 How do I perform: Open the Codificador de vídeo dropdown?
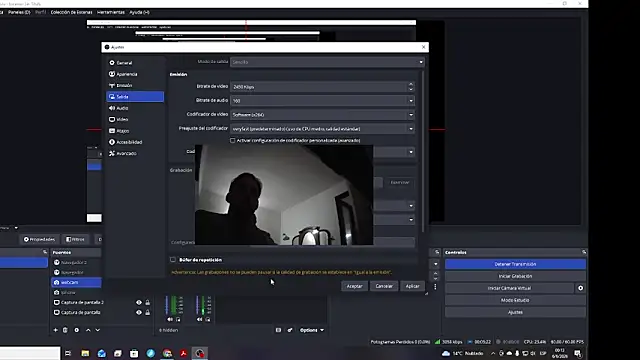click(x=322, y=115)
